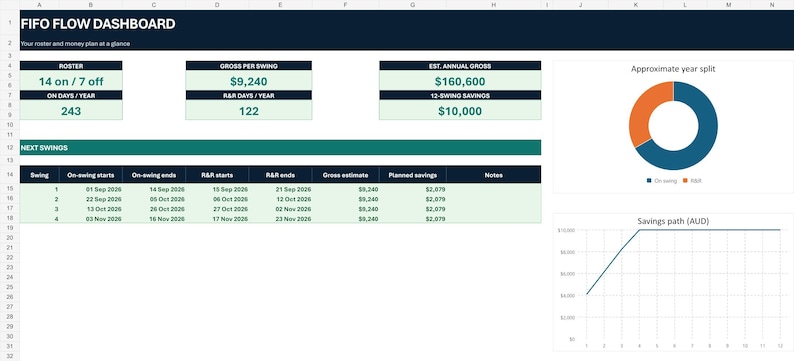Click the $10,000 axis label in savings chart
Image resolution: width=794 pixels, height=361 pixels.
click(566, 230)
